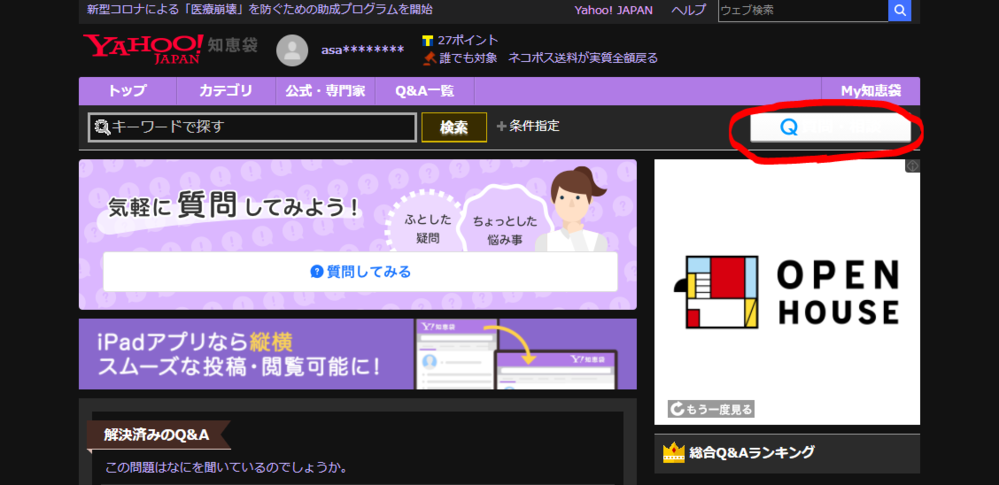
Task: Open the トップ tab
Action: (127, 91)
